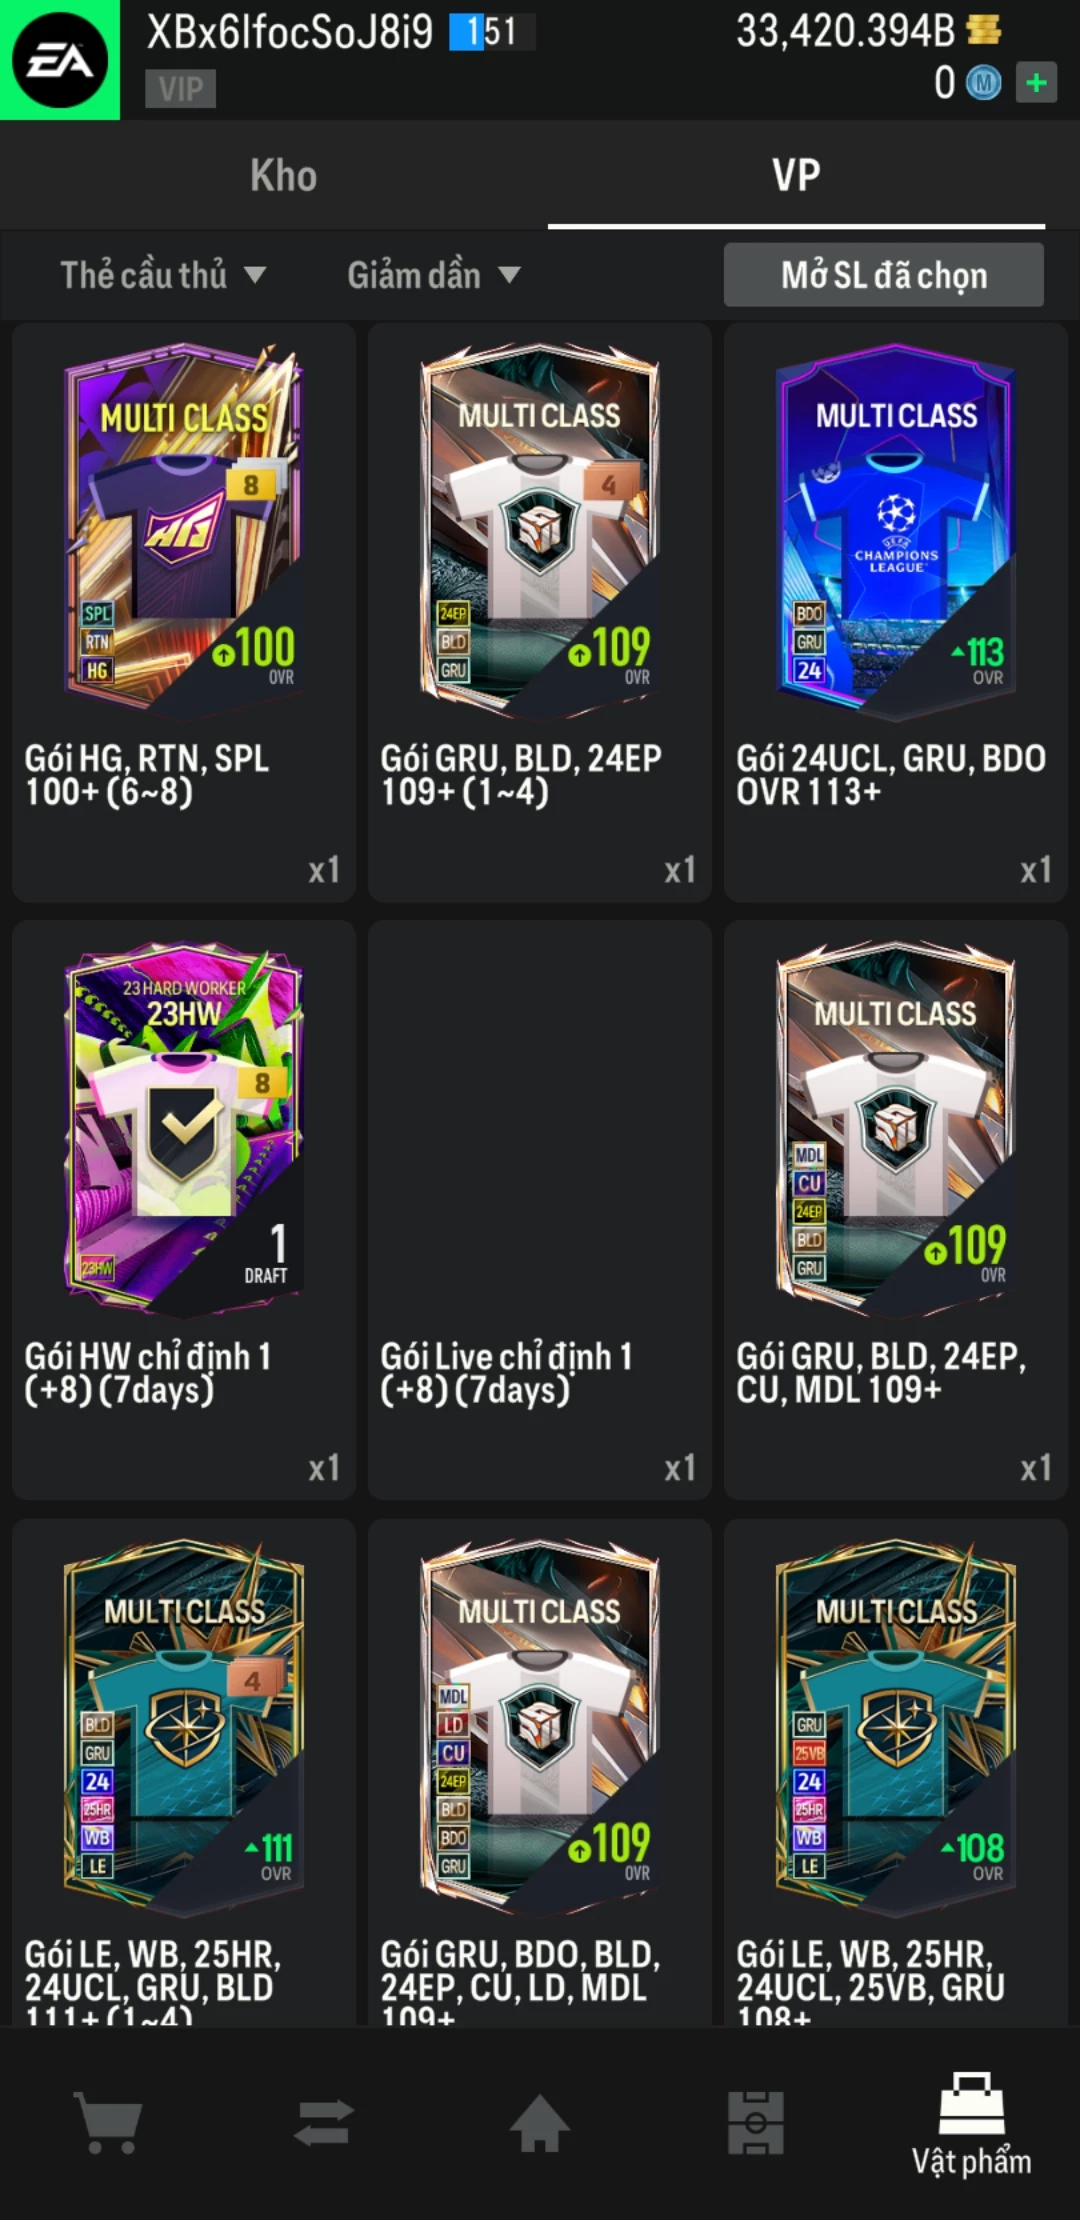Go to the home icon
1080x2220 pixels.
point(540,2122)
